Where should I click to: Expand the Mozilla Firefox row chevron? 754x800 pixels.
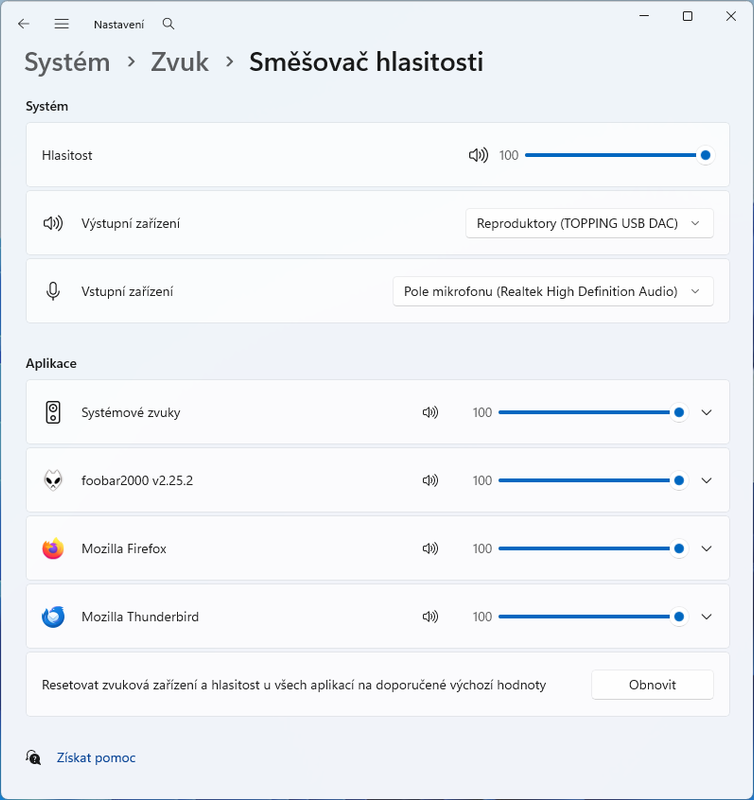[707, 548]
